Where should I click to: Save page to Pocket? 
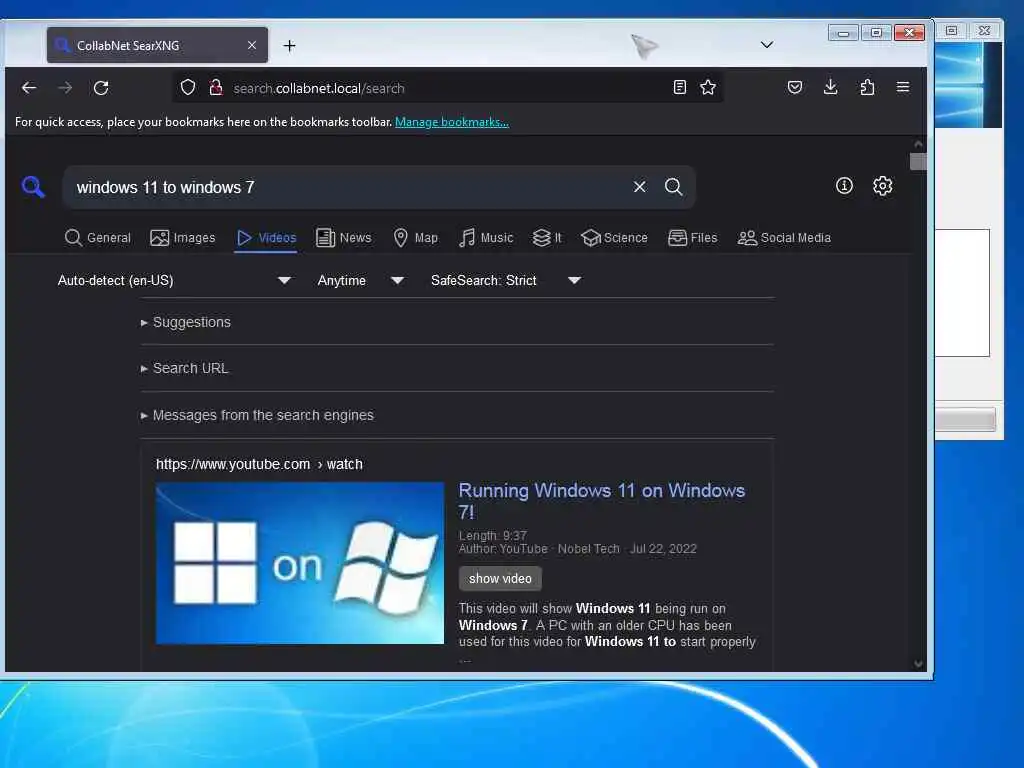tap(795, 88)
